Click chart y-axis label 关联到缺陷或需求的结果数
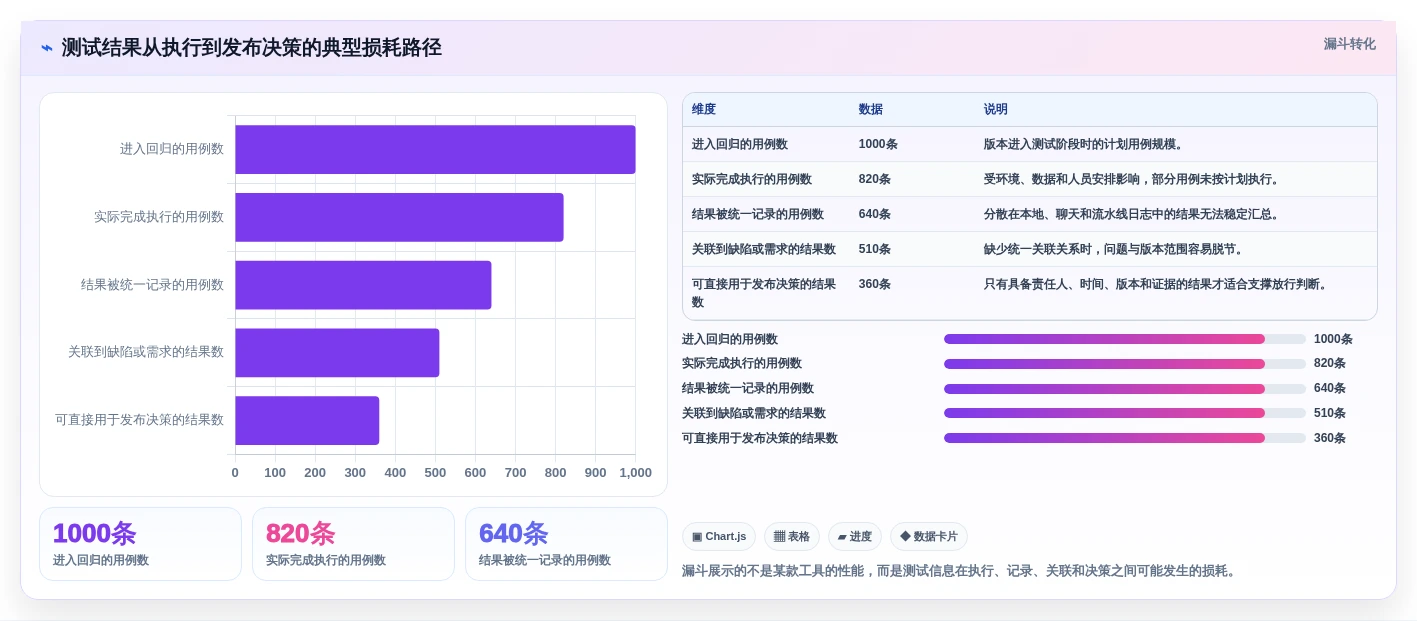1417x621 pixels. [146, 352]
